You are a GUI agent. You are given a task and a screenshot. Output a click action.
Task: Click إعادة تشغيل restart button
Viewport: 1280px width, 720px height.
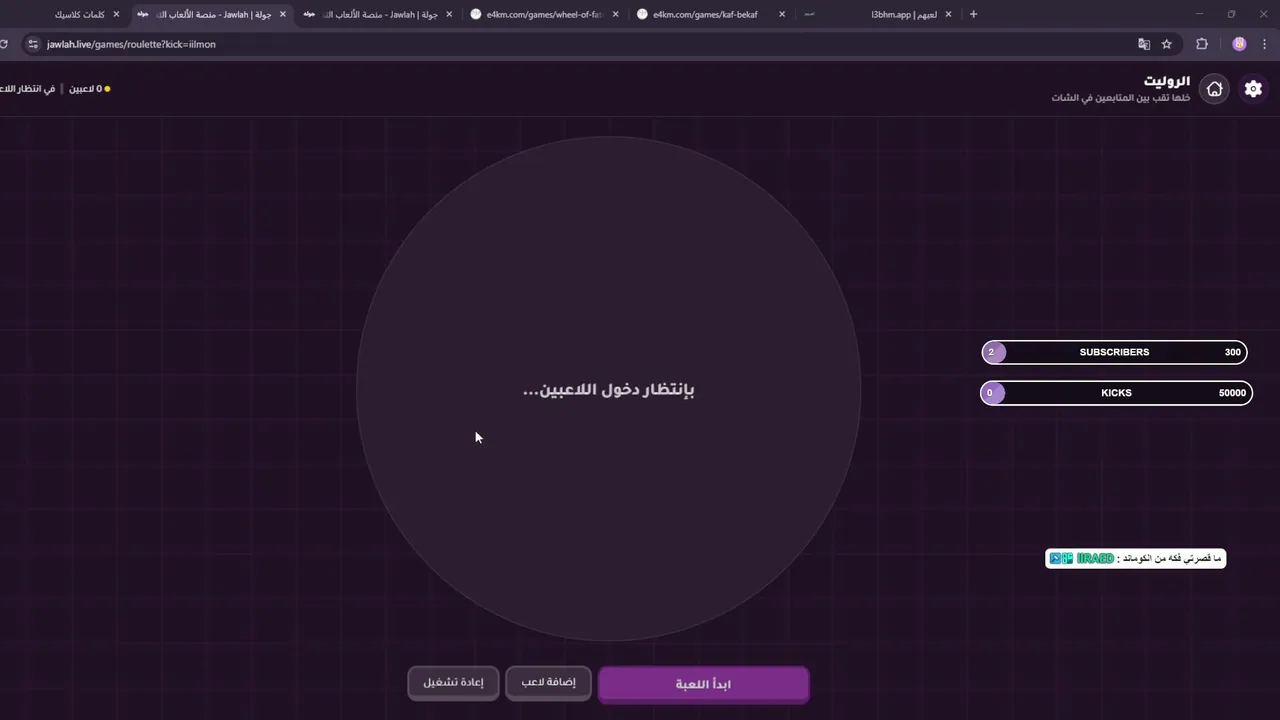pyautogui.click(x=453, y=683)
